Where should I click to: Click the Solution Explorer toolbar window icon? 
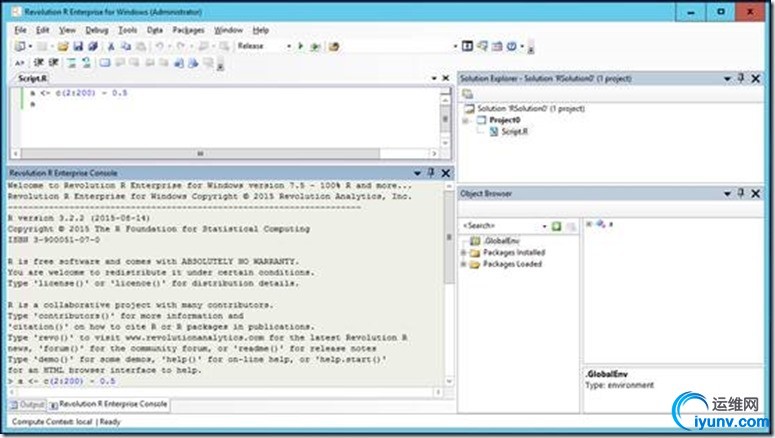pyautogui.click(x=468, y=46)
